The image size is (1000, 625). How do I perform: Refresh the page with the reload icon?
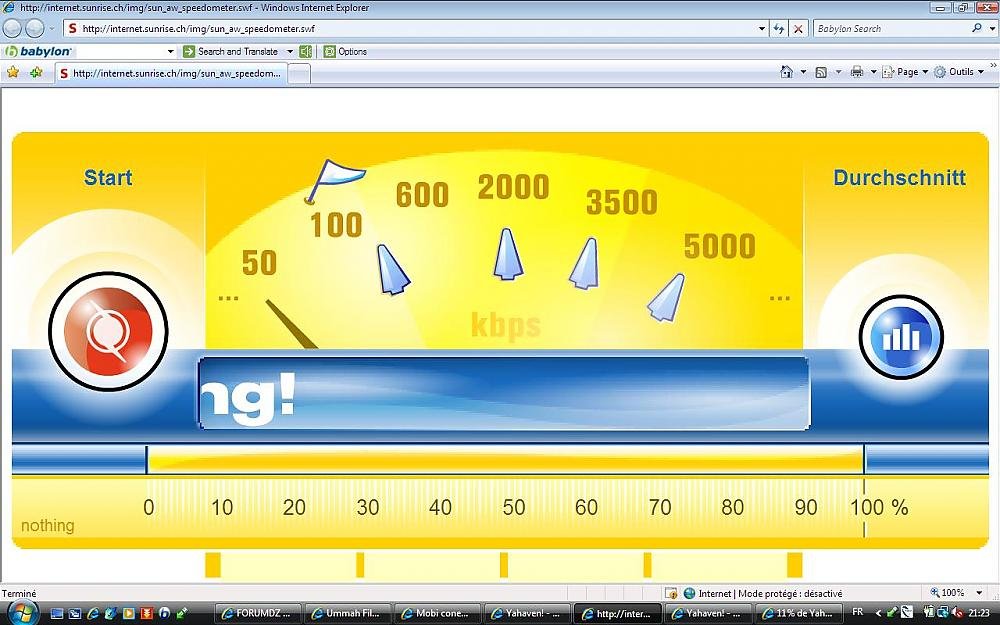pos(779,29)
